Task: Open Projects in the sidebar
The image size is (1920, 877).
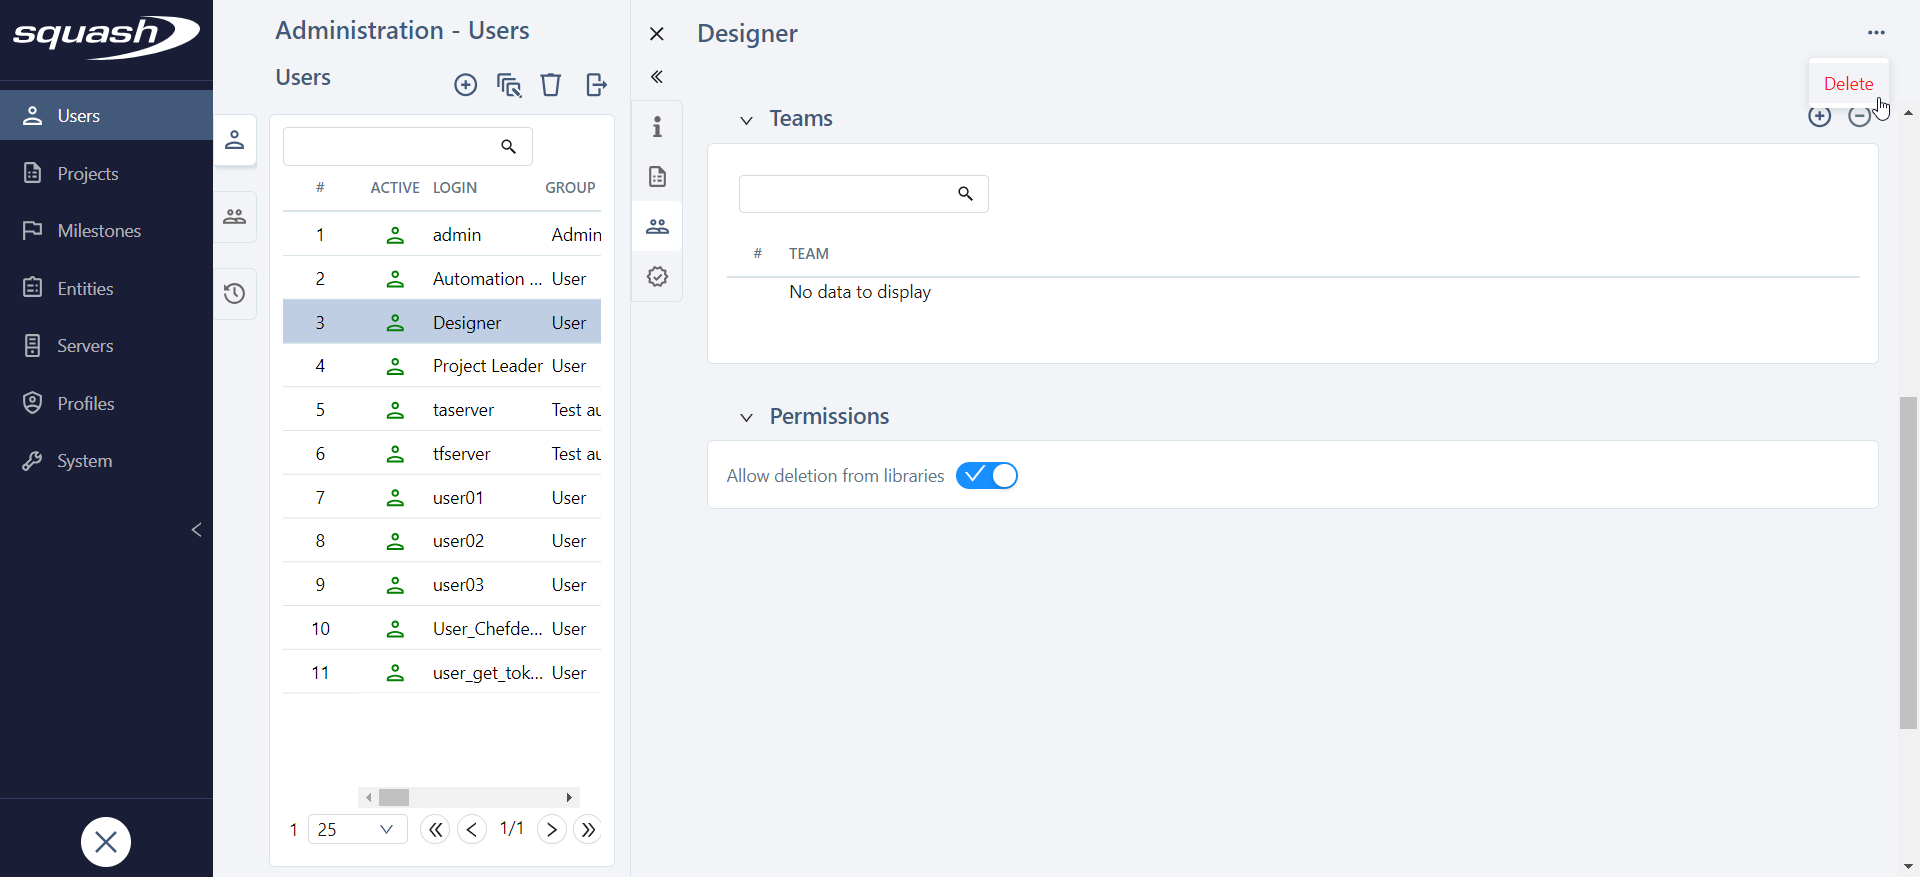Action: coord(88,174)
